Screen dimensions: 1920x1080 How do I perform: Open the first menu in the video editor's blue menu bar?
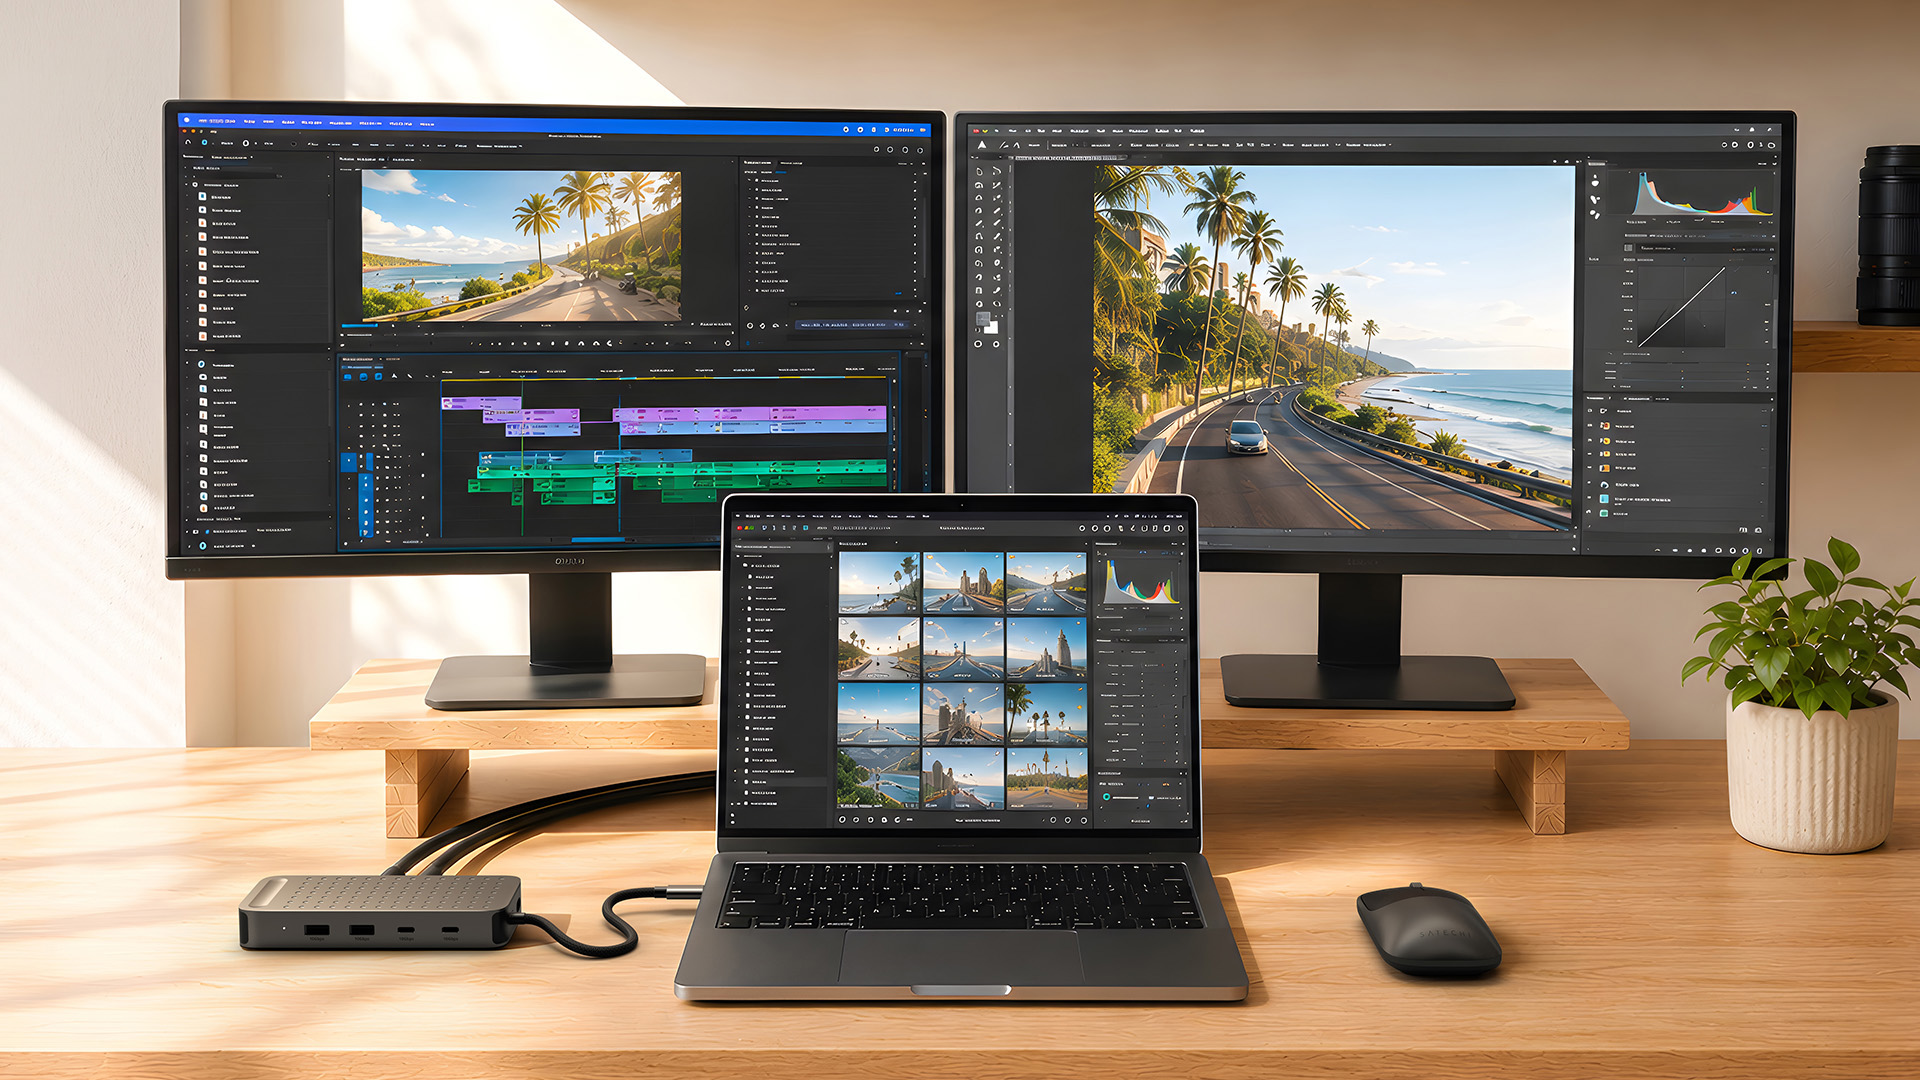[x=217, y=121]
